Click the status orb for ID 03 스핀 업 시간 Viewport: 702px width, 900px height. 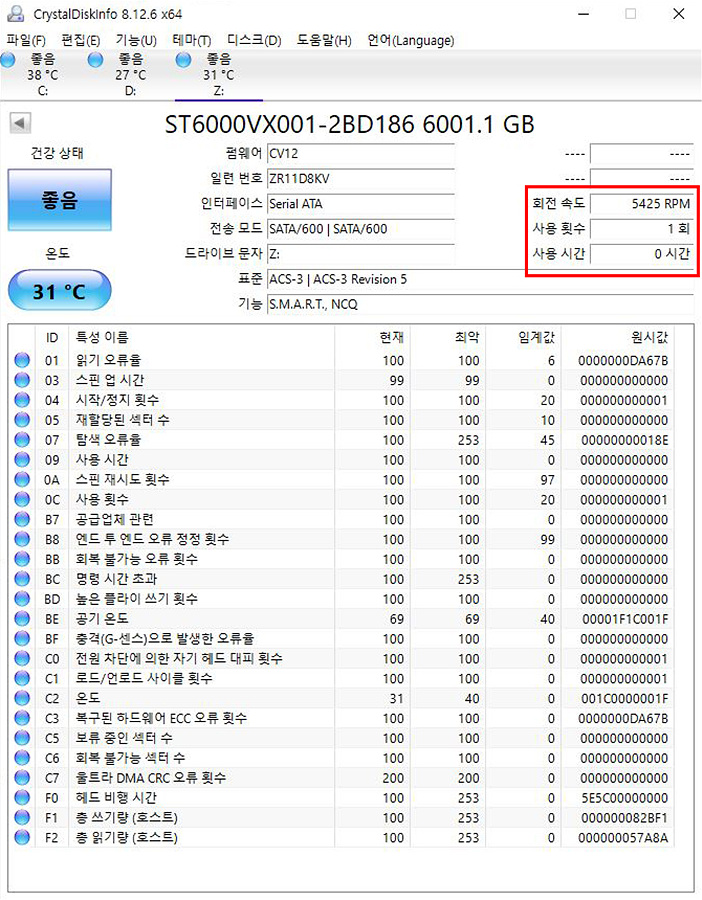click(x=22, y=380)
